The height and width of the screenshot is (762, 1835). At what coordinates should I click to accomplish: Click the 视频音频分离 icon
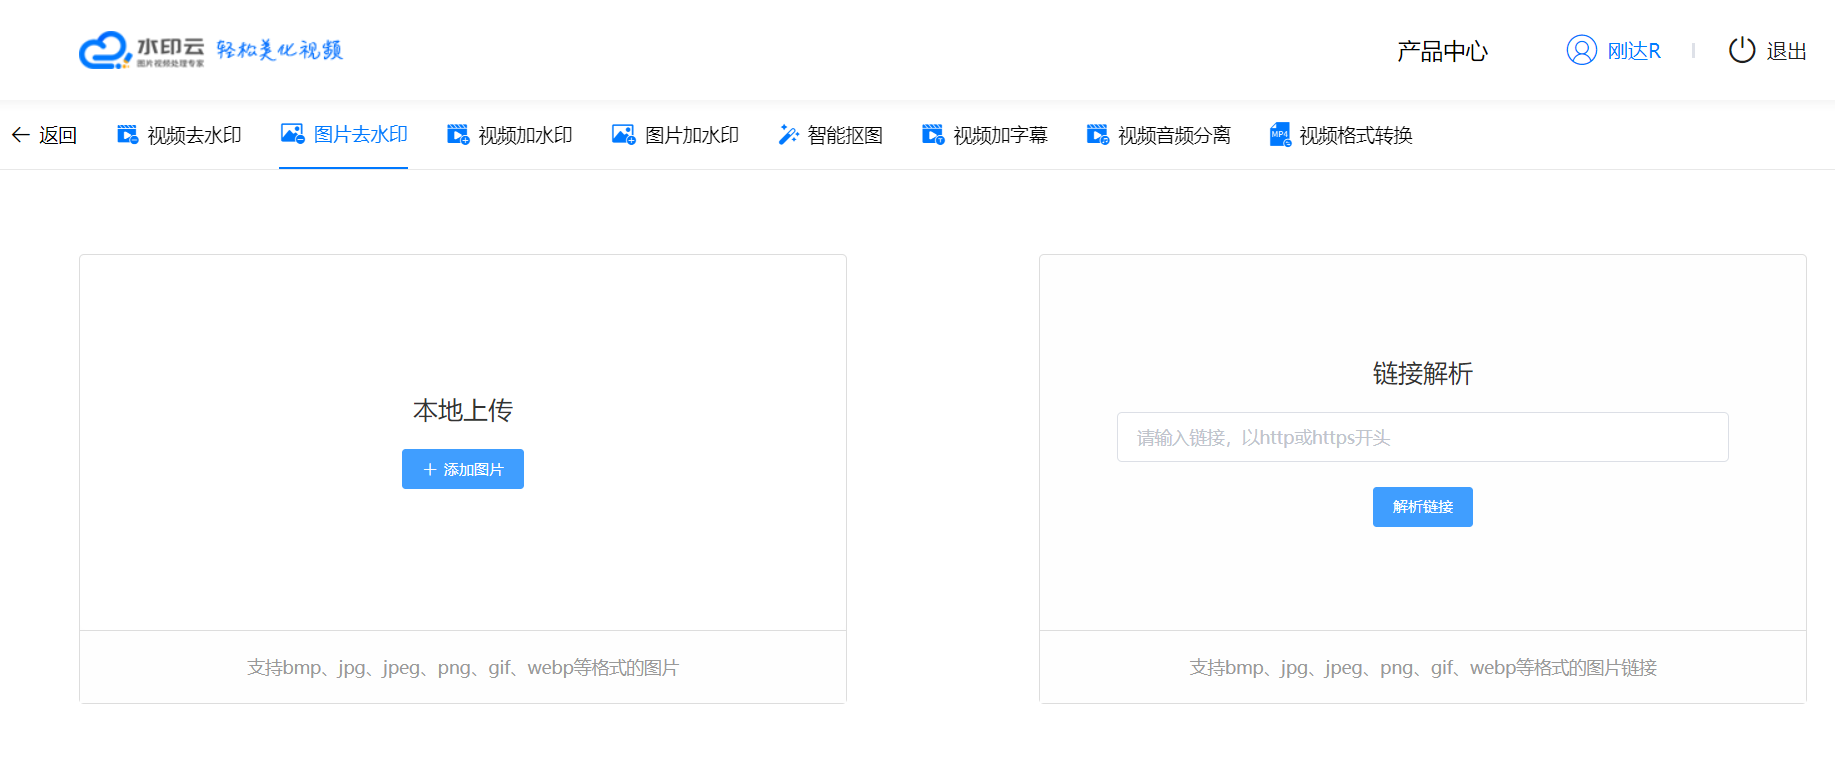tap(1097, 135)
